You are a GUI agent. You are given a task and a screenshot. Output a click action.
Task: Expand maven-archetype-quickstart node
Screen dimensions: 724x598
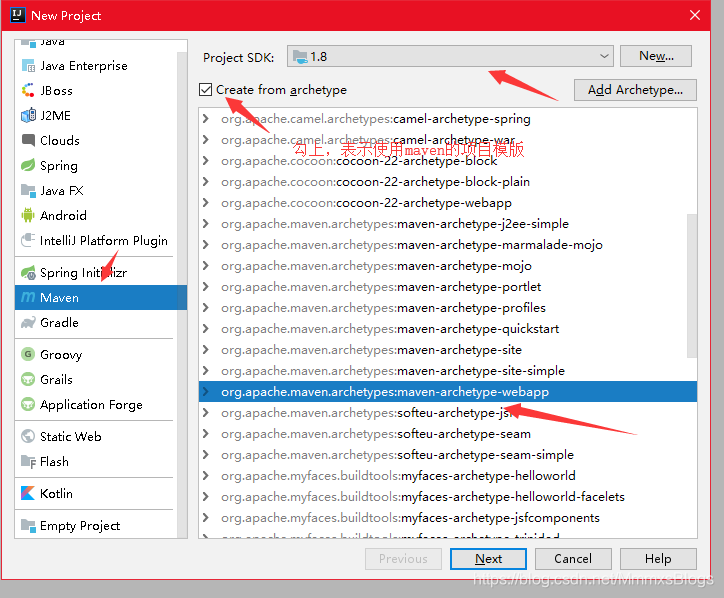pyautogui.click(x=205, y=328)
